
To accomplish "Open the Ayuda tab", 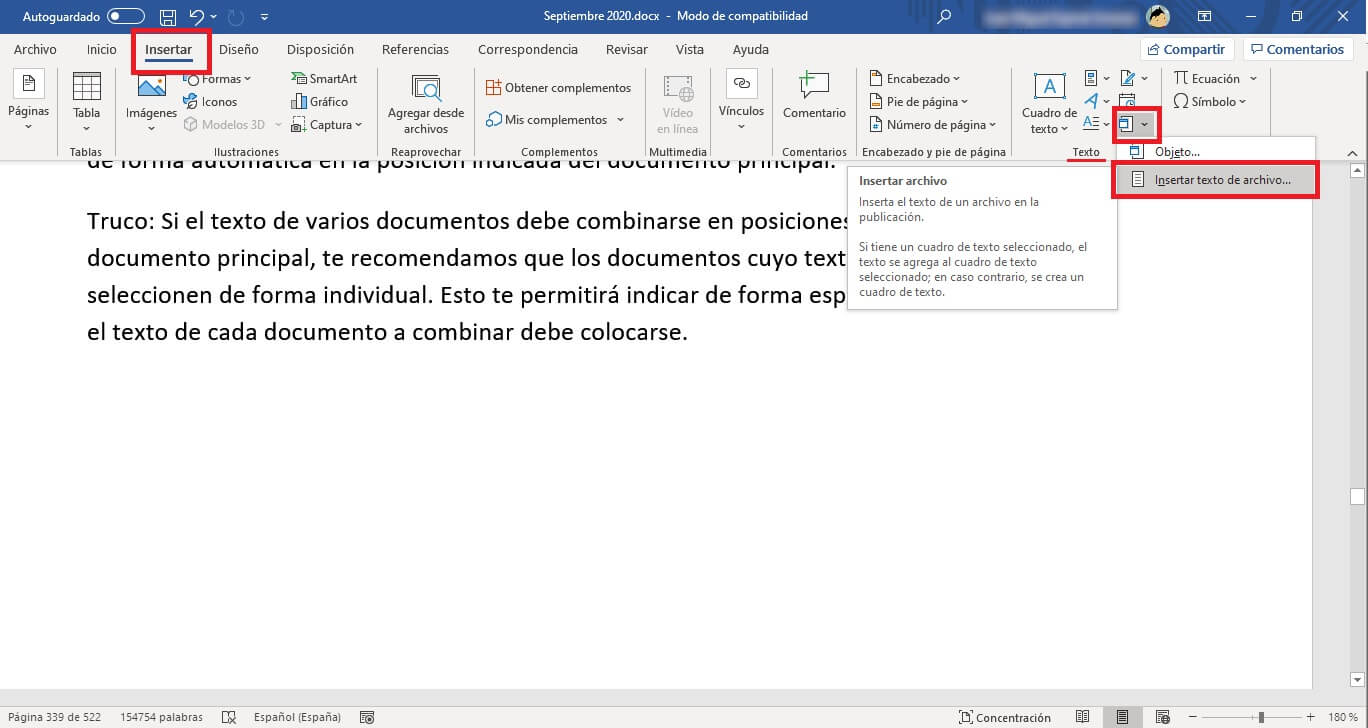I will click(x=750, y=49).
